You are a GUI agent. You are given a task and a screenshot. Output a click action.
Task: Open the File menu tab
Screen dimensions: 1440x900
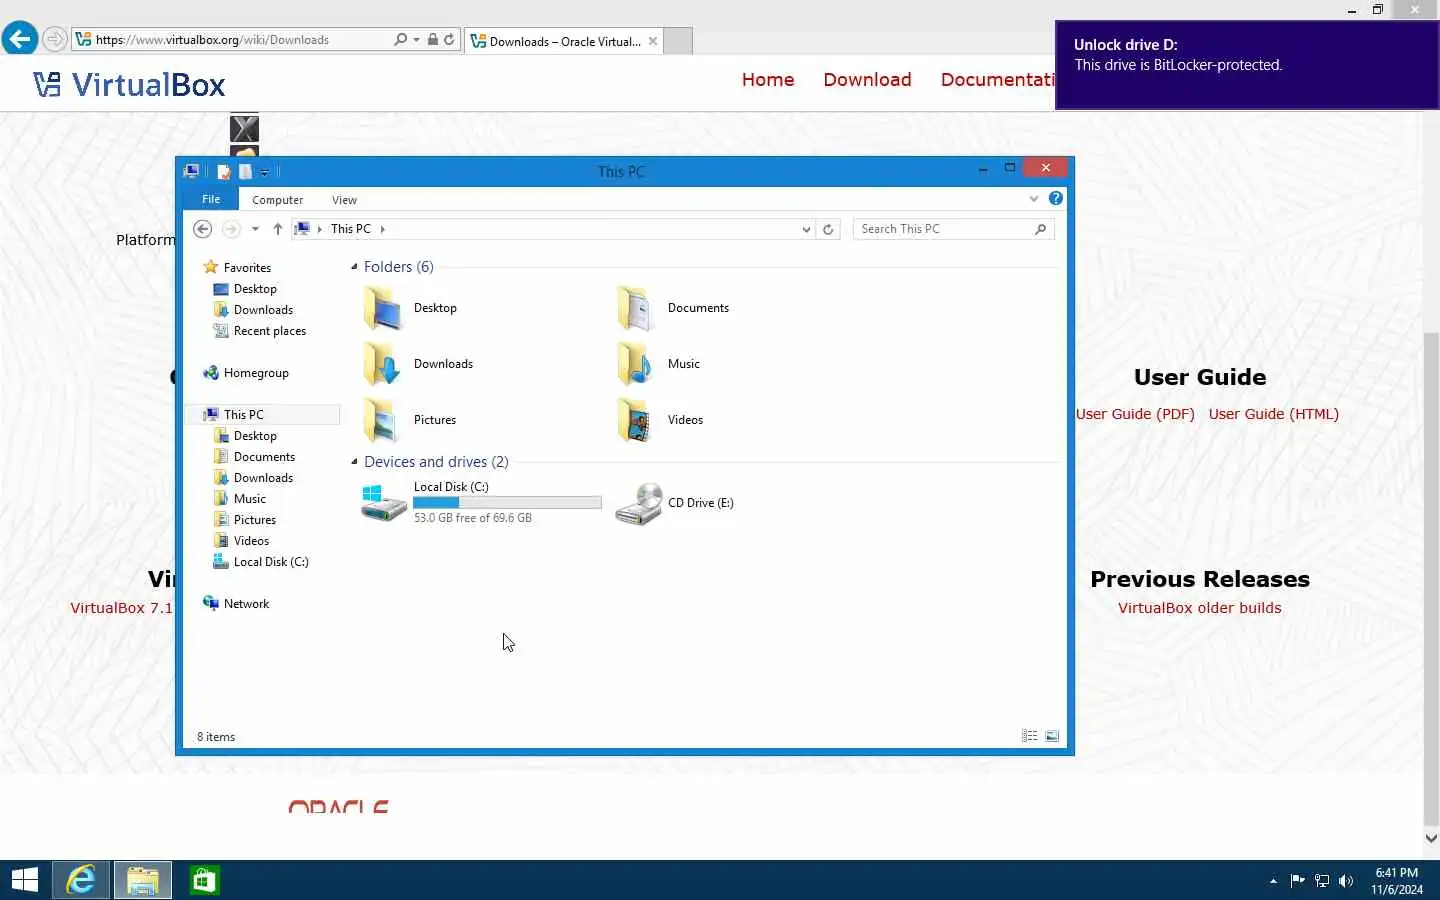(211, 199)
